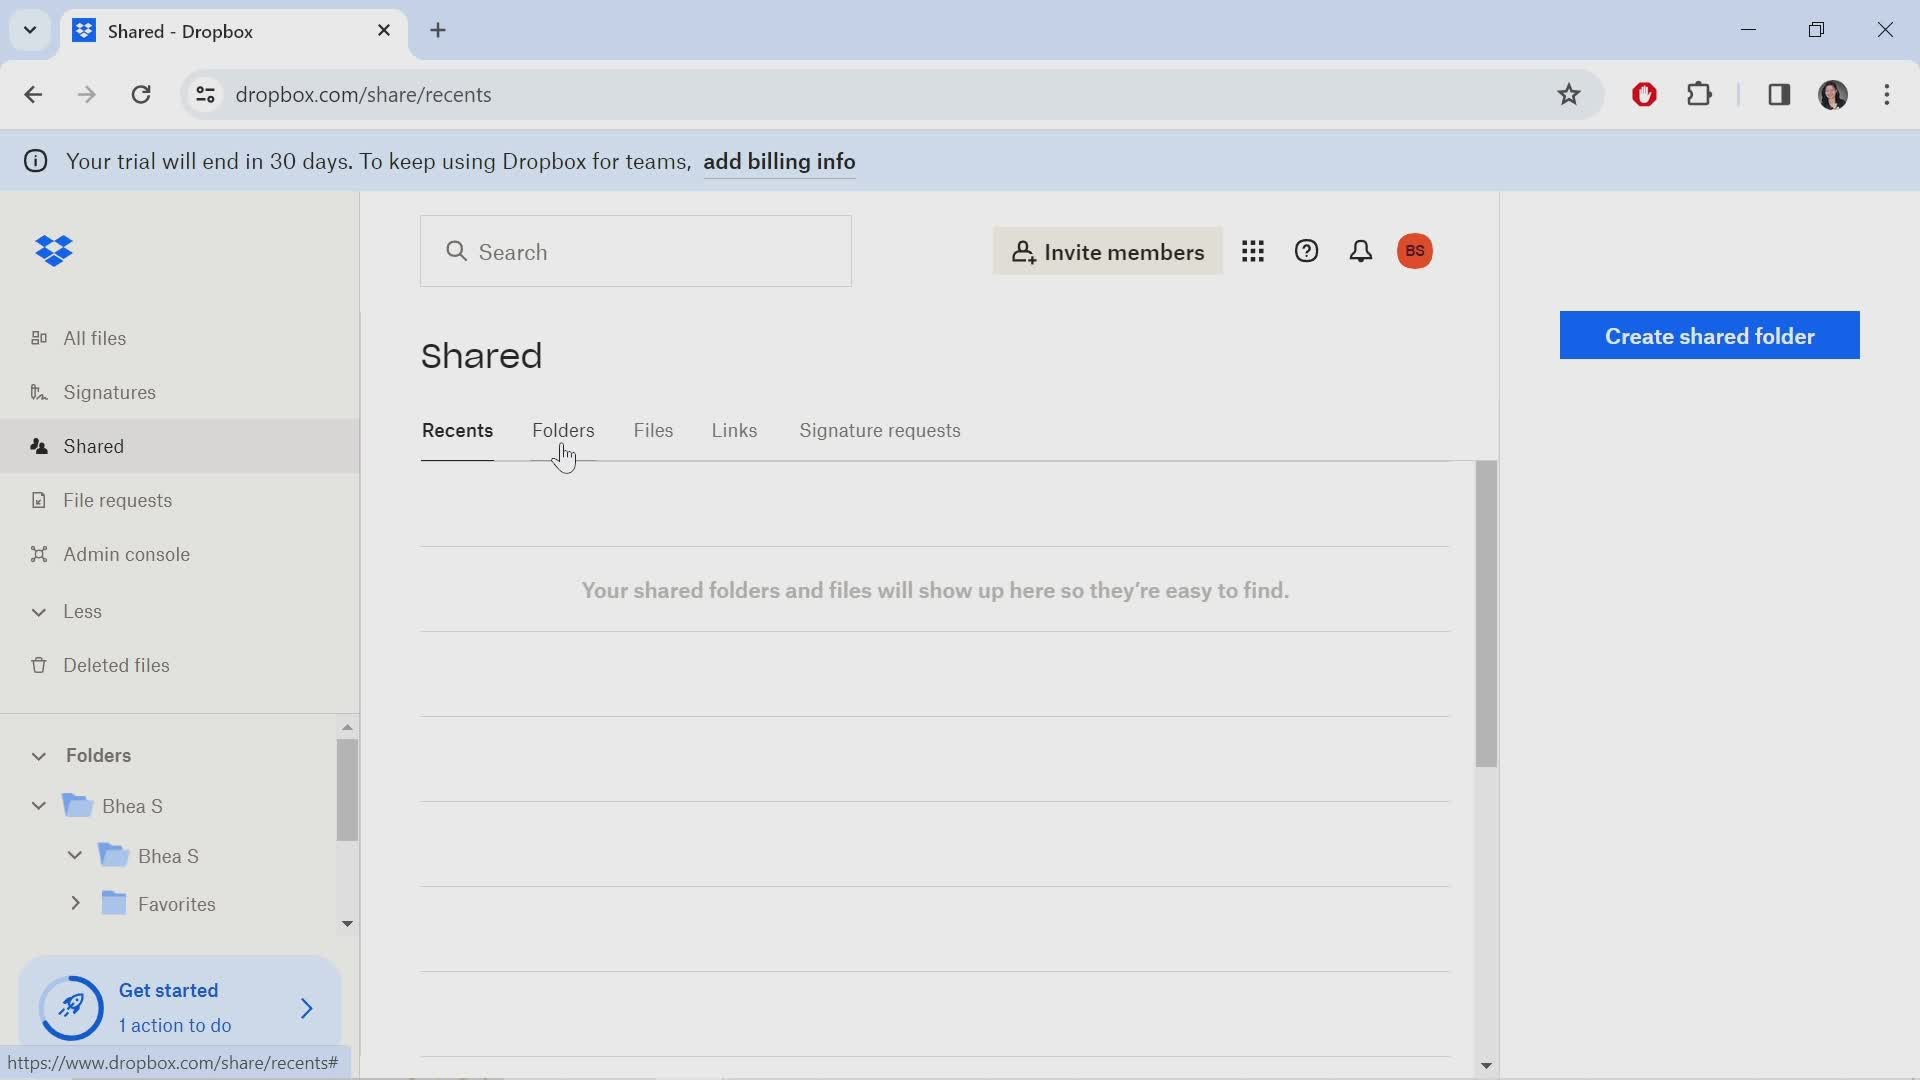Click the back navigation arrow icon

[x=33, y=94]
